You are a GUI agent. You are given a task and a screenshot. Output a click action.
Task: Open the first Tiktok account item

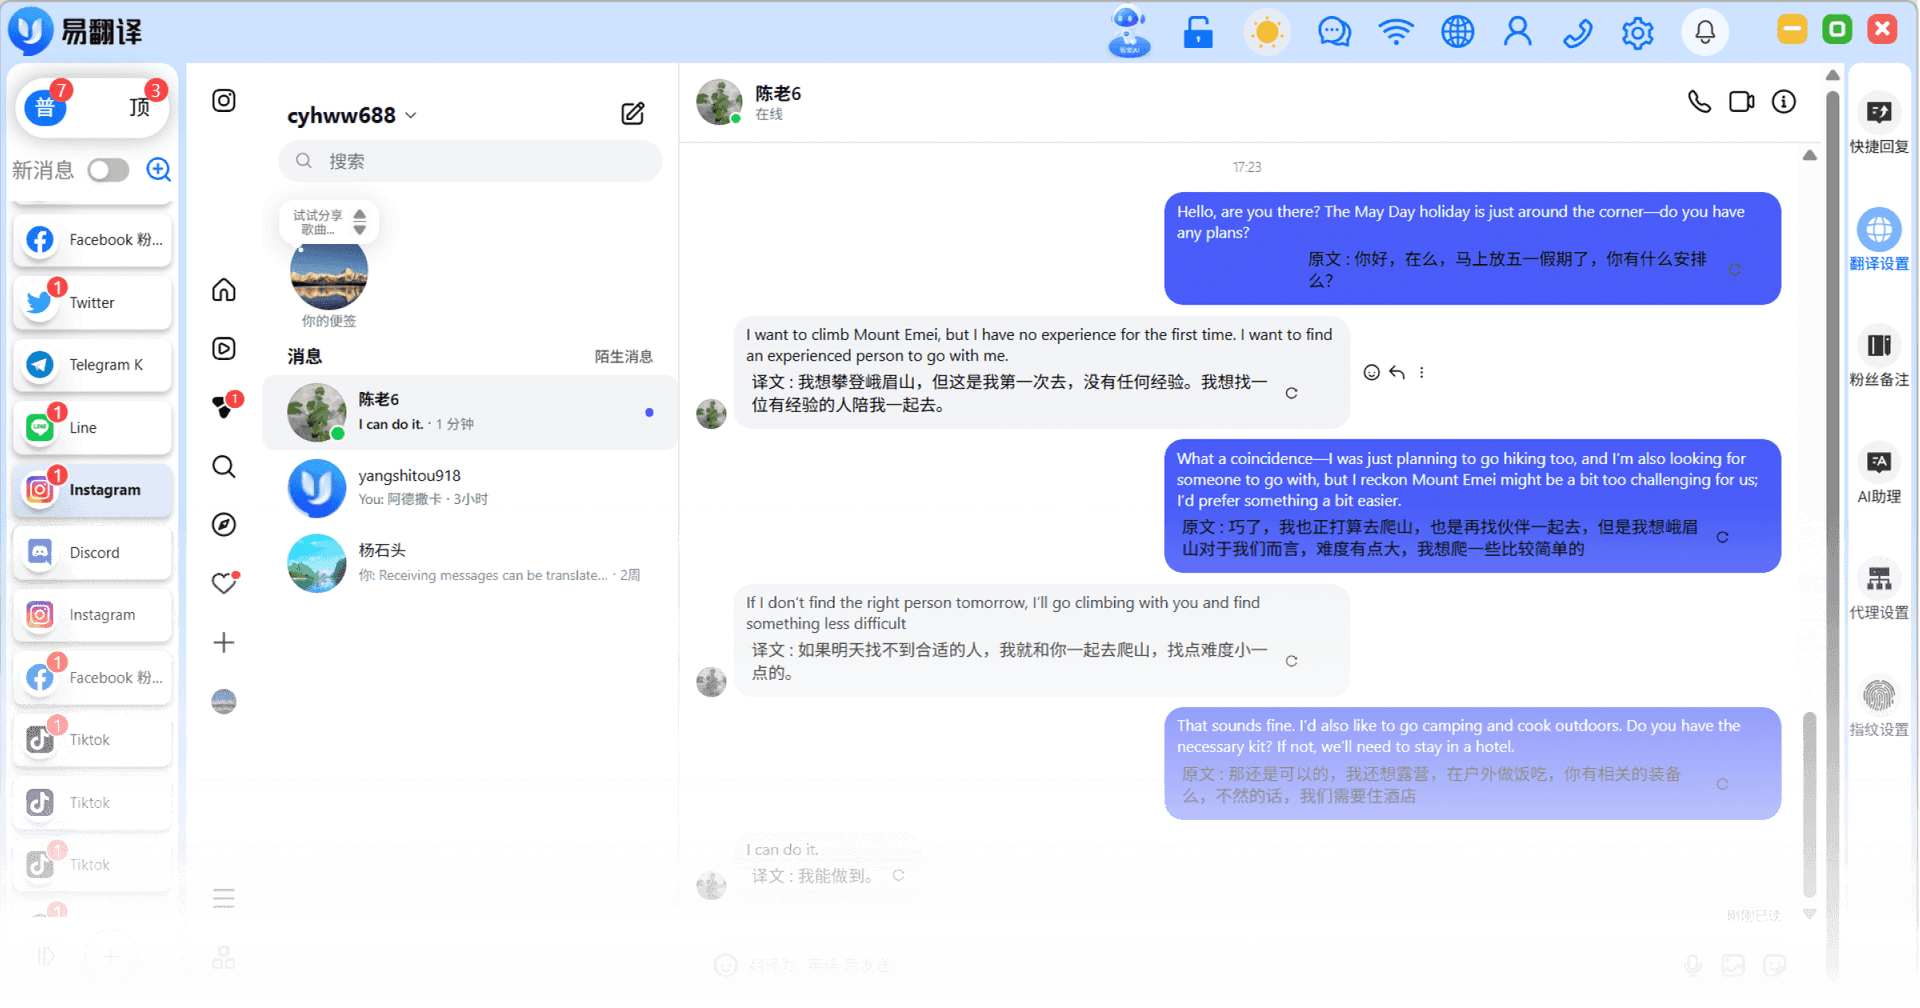92,740
